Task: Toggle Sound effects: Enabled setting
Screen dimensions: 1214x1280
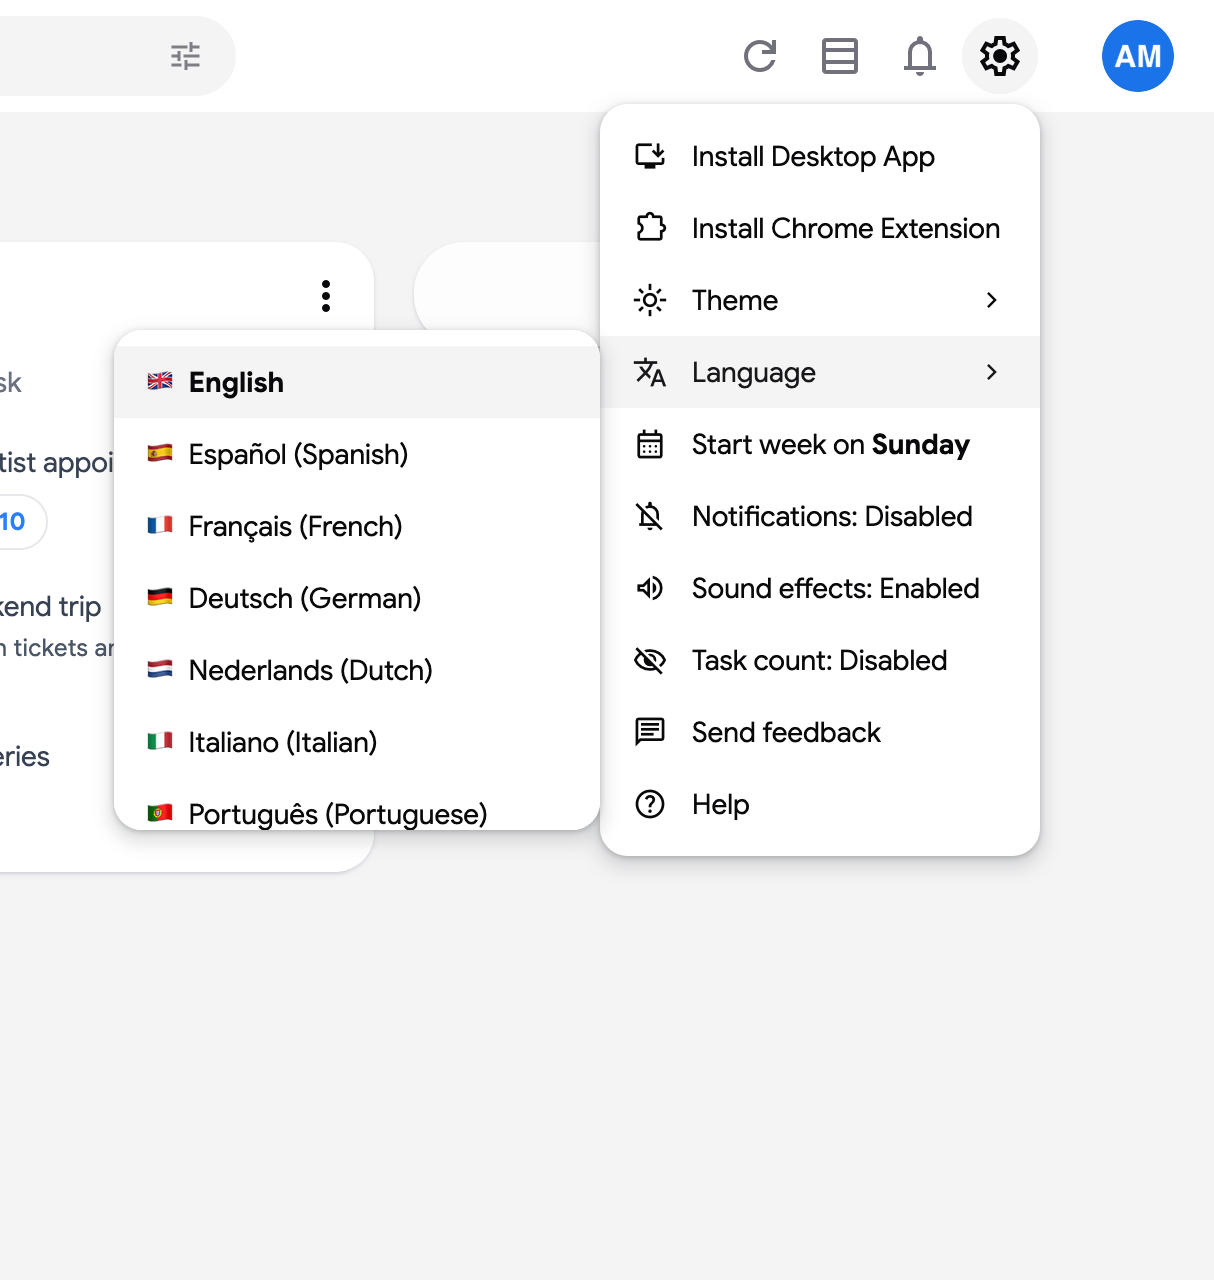Action: point(820,588)
